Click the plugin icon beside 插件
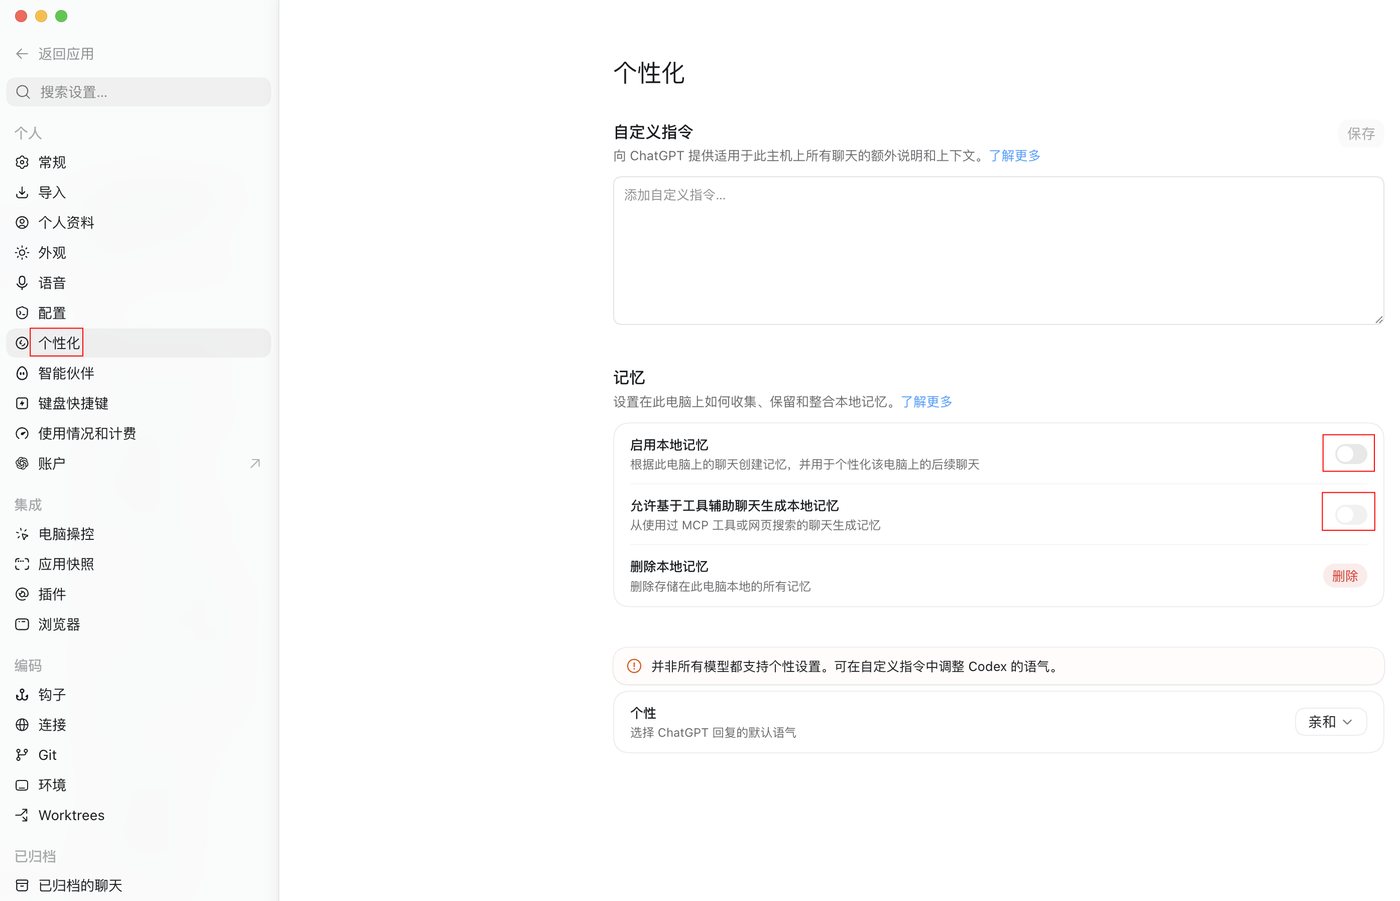The image size is (1400, 901). point(22,594)
